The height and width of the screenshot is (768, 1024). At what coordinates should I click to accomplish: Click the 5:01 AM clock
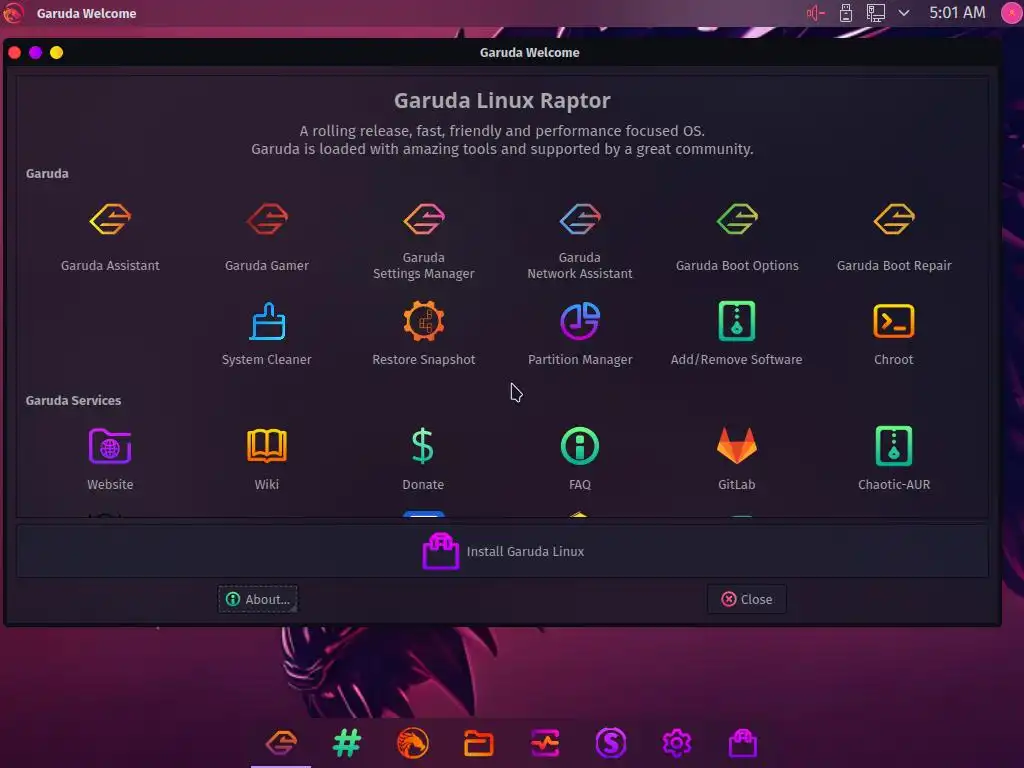(957, 13)
